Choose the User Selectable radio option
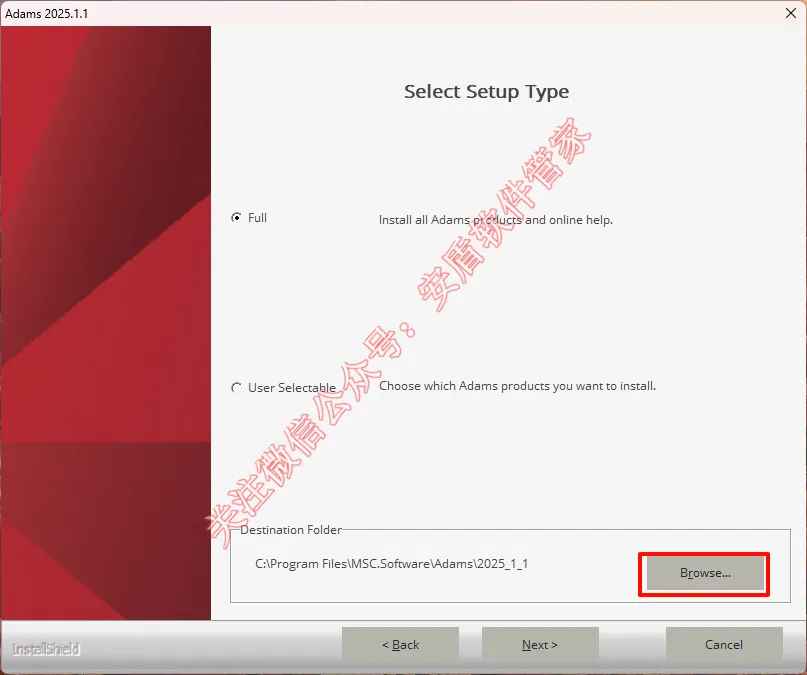Viewport: 807px width, 675px height. 236,387
